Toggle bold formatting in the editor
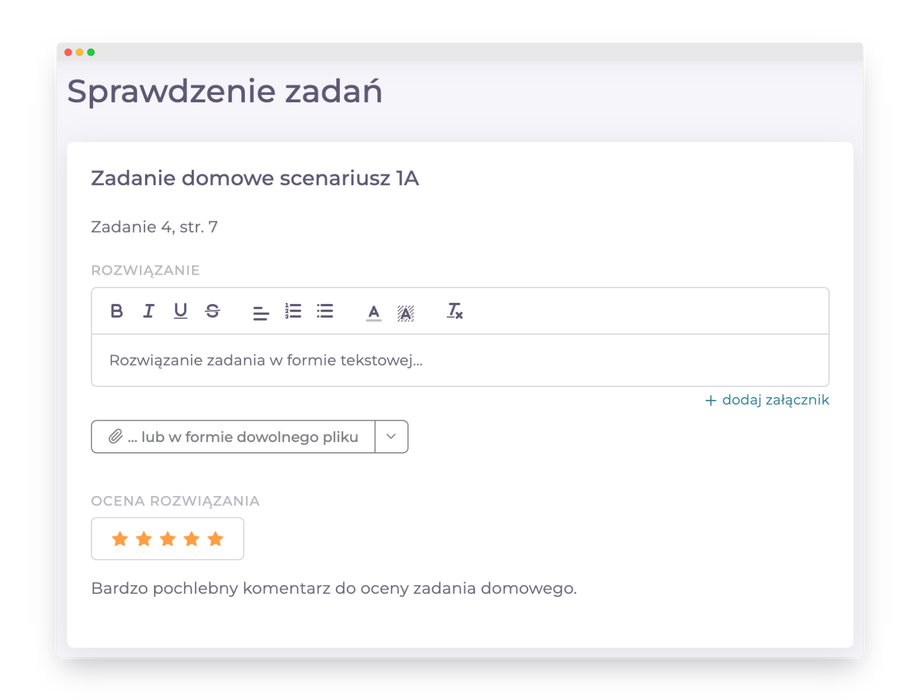 pos(117,311)
